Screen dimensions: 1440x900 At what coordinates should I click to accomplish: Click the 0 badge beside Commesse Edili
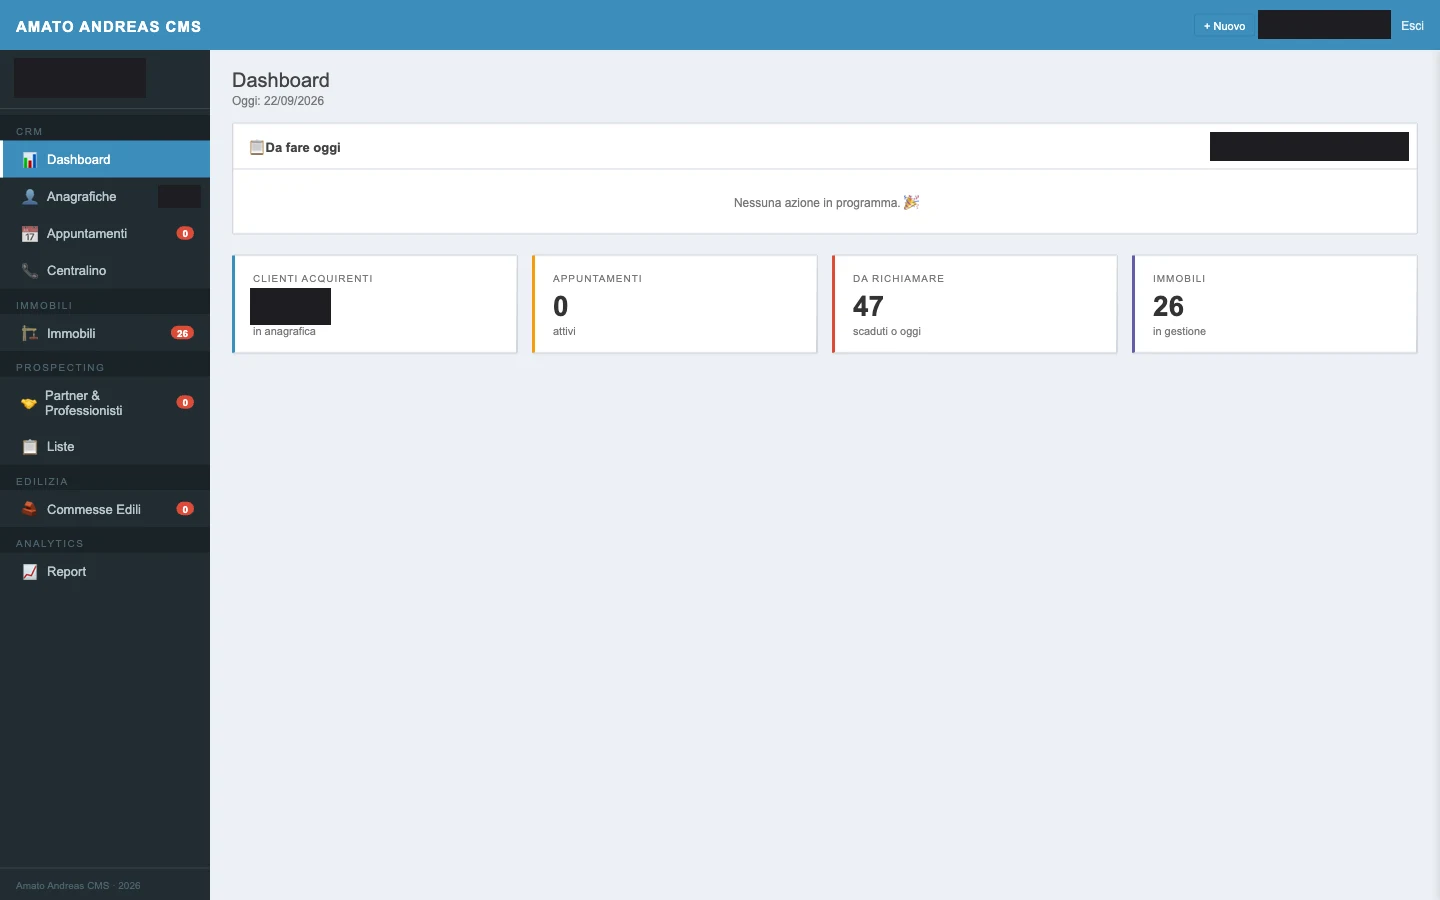point(185,509)
